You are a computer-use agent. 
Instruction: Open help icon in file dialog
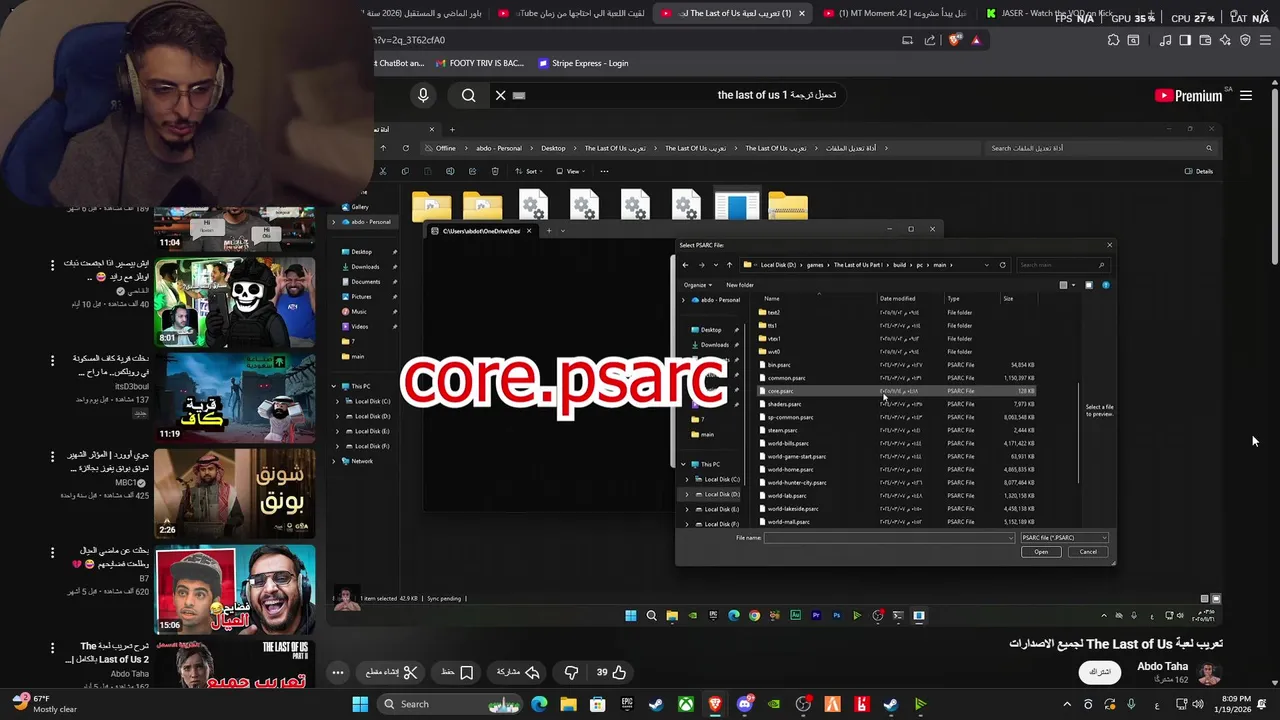pos(1105,285)
